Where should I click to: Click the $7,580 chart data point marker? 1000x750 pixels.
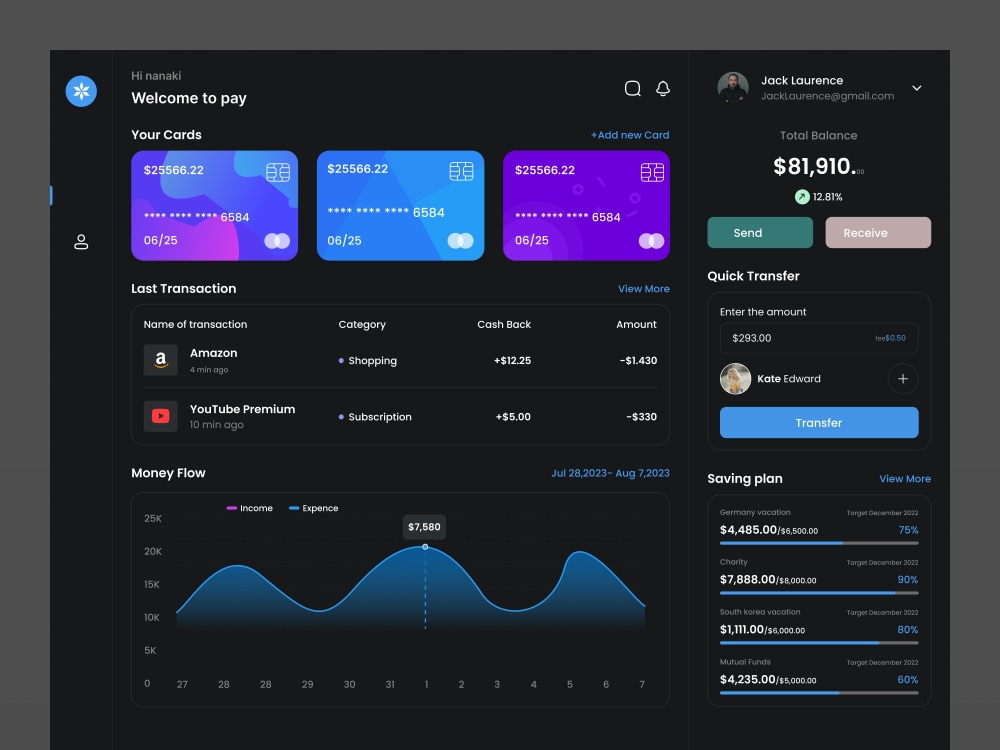(425, 547)
